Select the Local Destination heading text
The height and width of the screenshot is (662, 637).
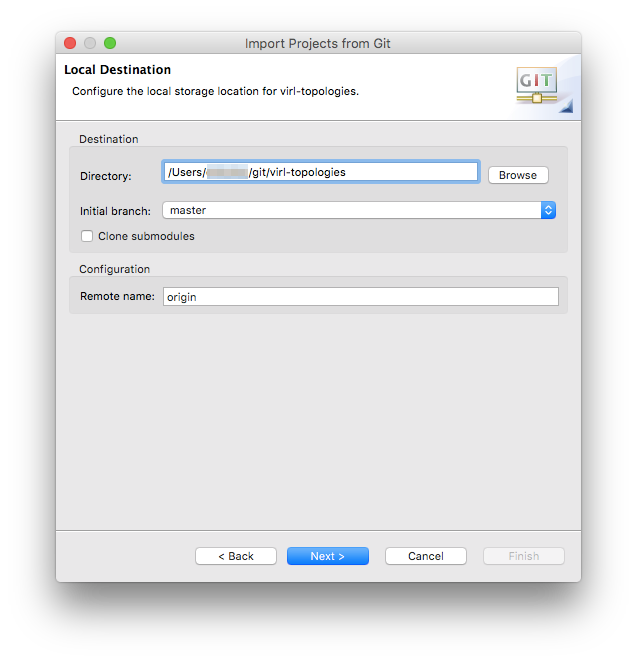(x=117, y=70)
